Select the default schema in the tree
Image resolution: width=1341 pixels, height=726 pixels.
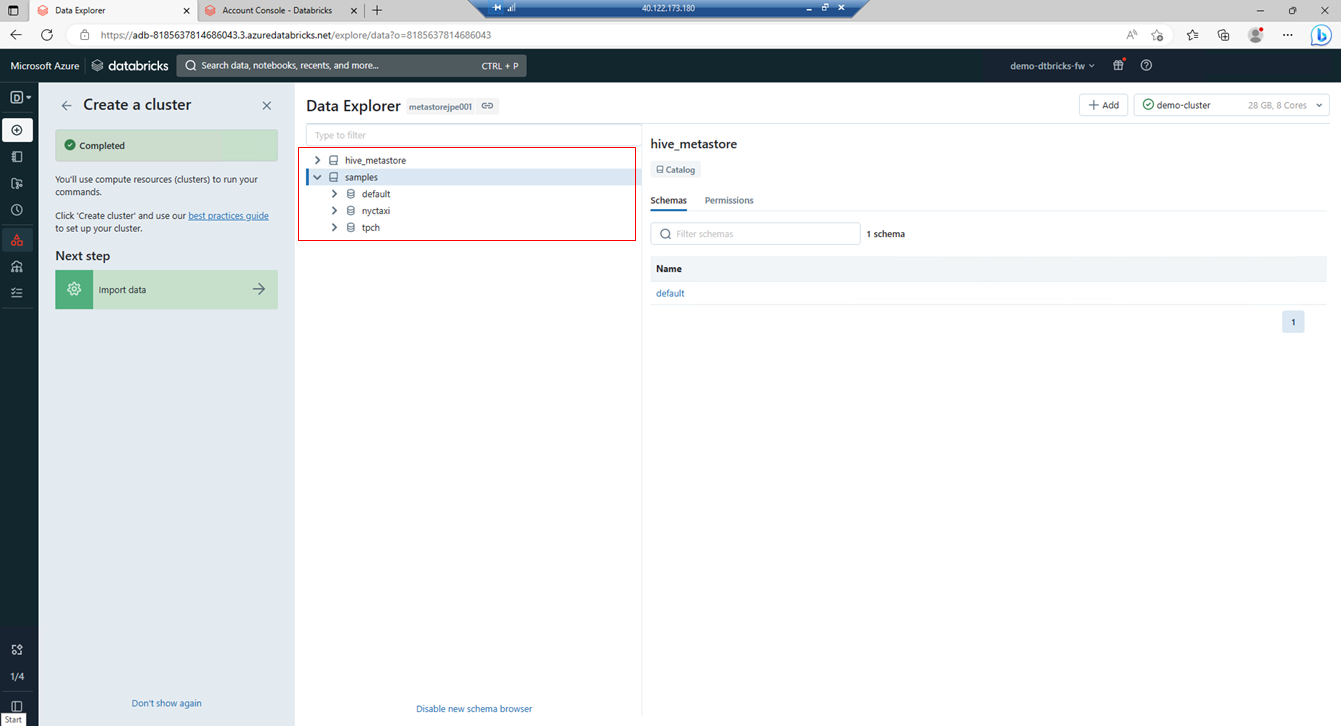376,194
